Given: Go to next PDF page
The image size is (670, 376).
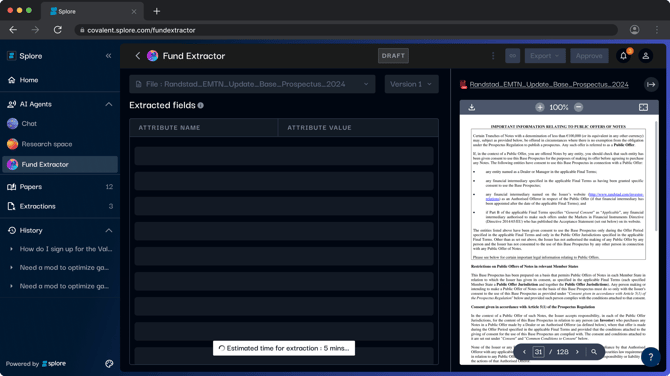Looking at the screenshot, I should tap(577, 352).
